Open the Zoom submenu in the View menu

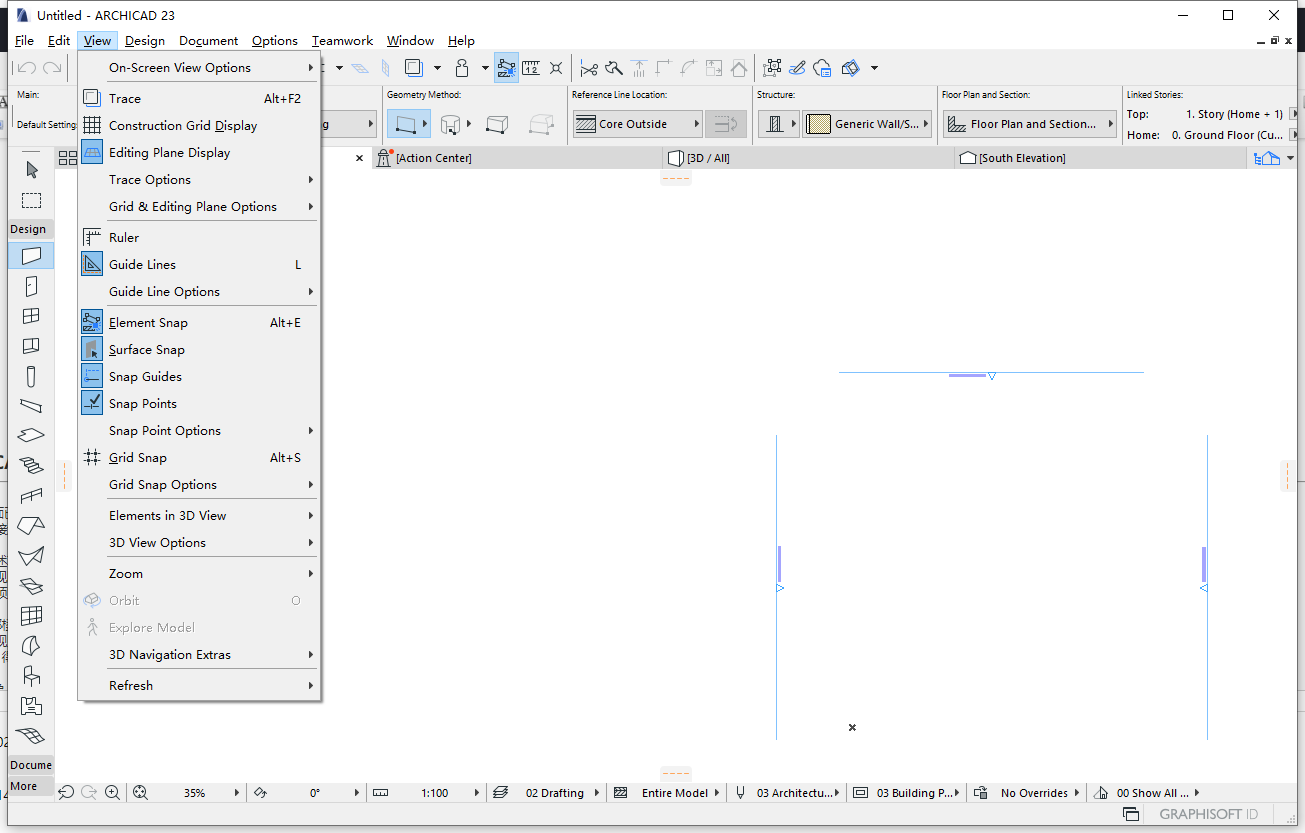(x=126, y=573)
